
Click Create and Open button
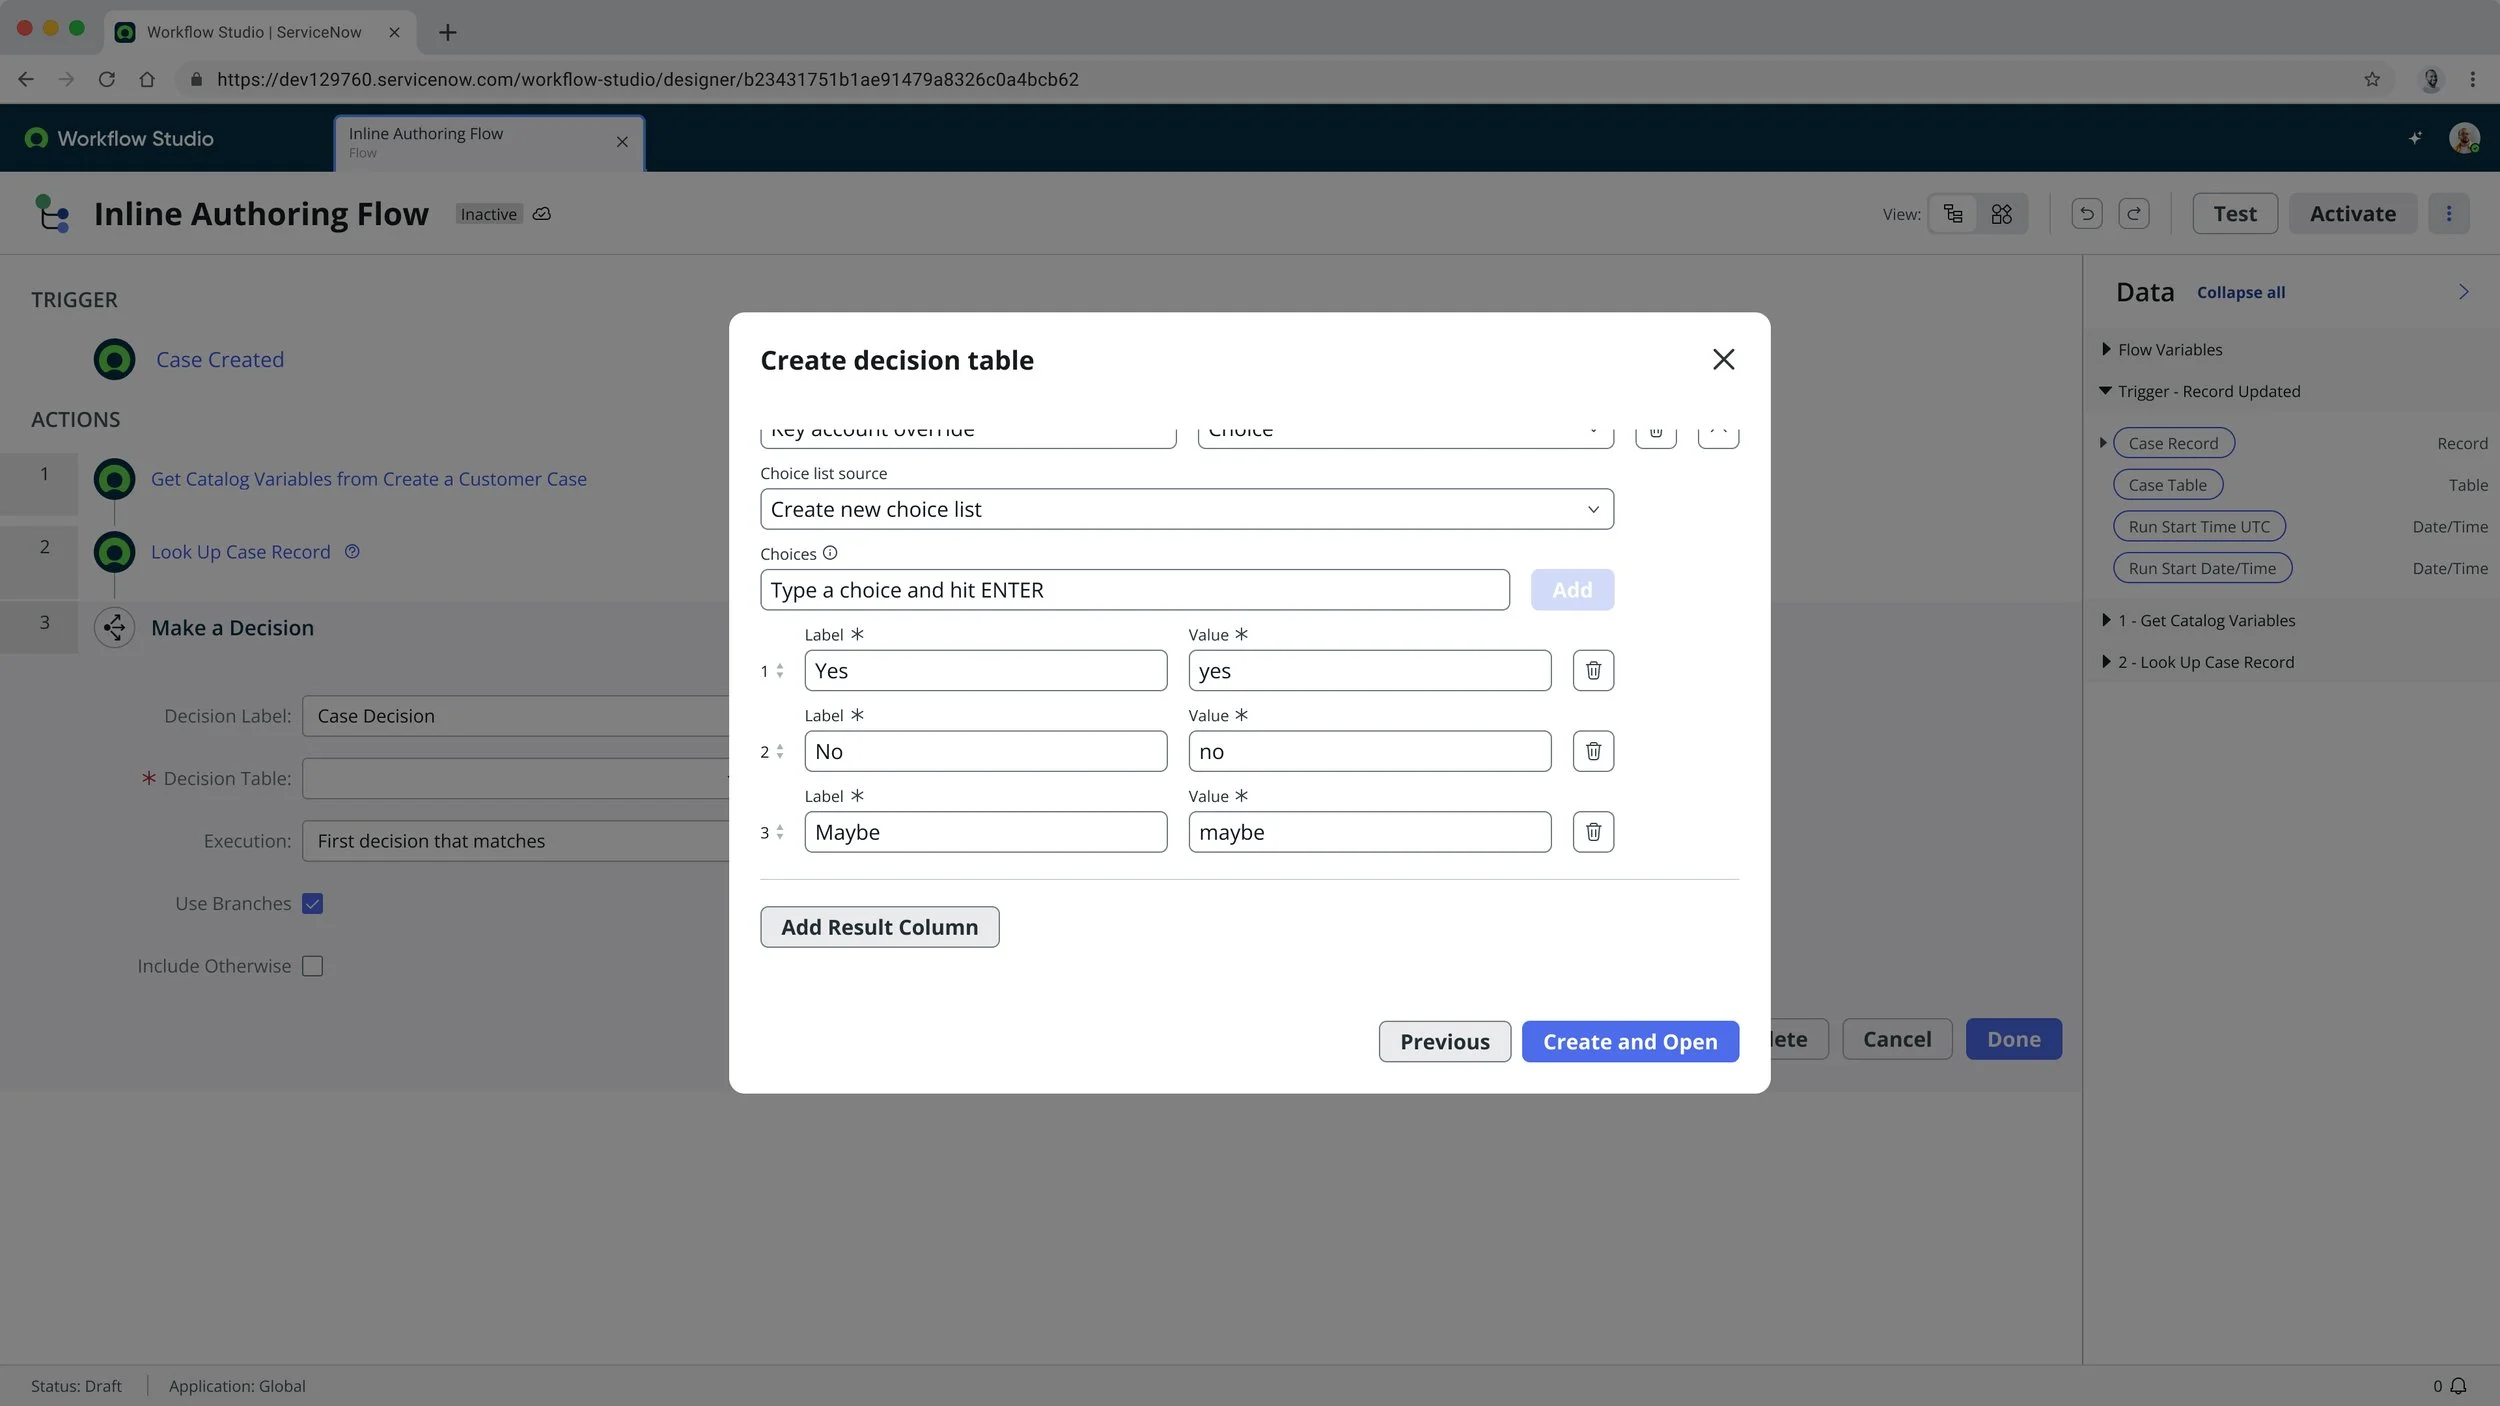coord(1629,1041)
